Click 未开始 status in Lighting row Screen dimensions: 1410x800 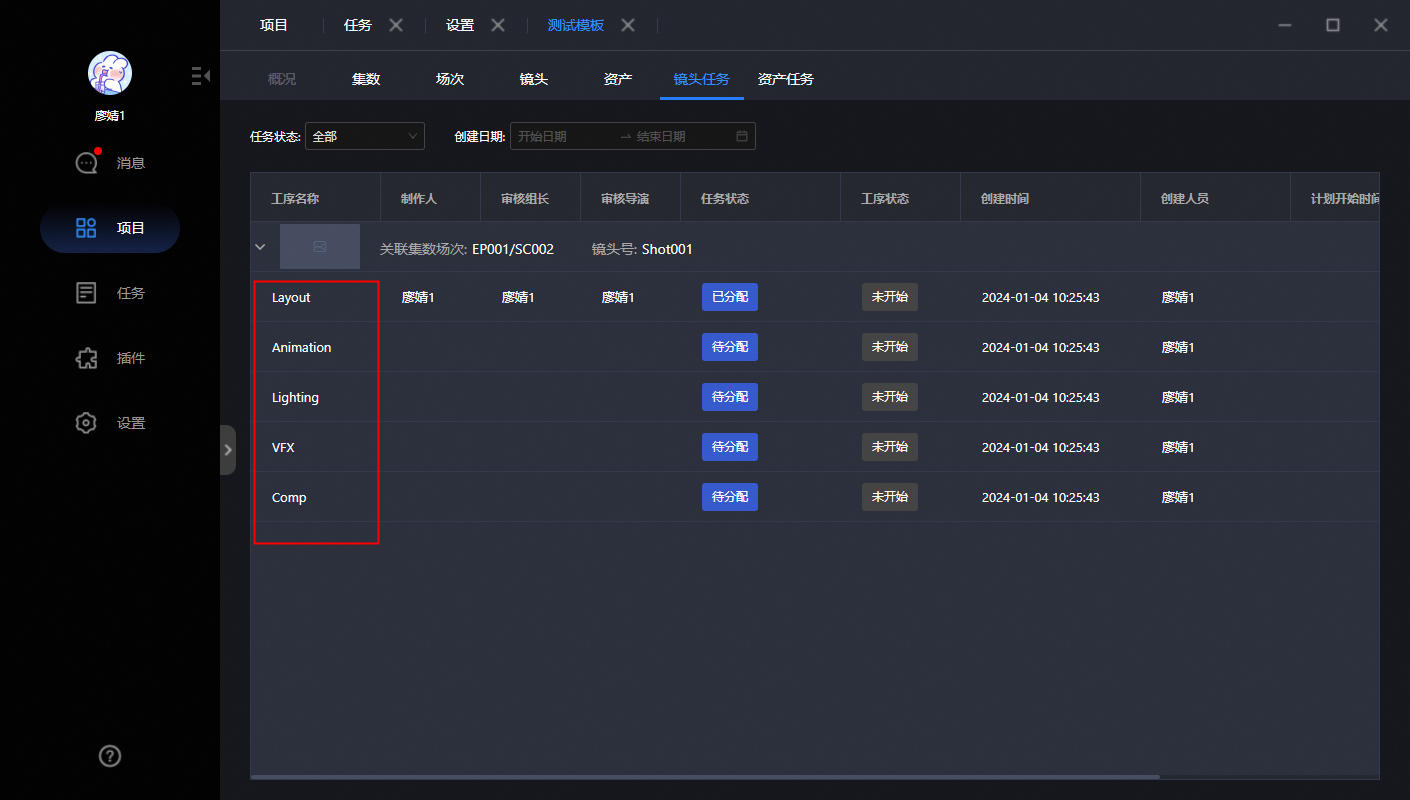pos(890,397)
